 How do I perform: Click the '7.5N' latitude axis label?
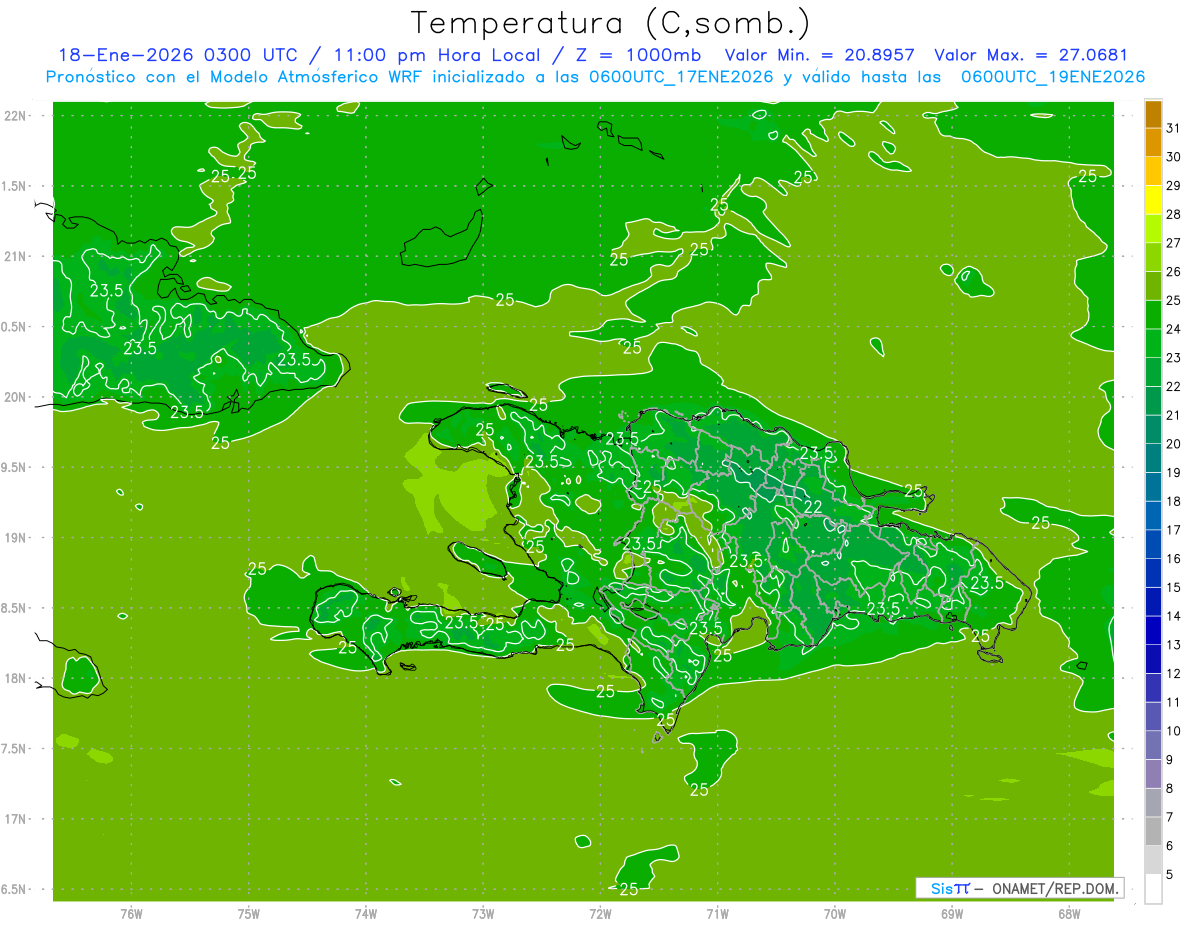click(x=15, y=749)
